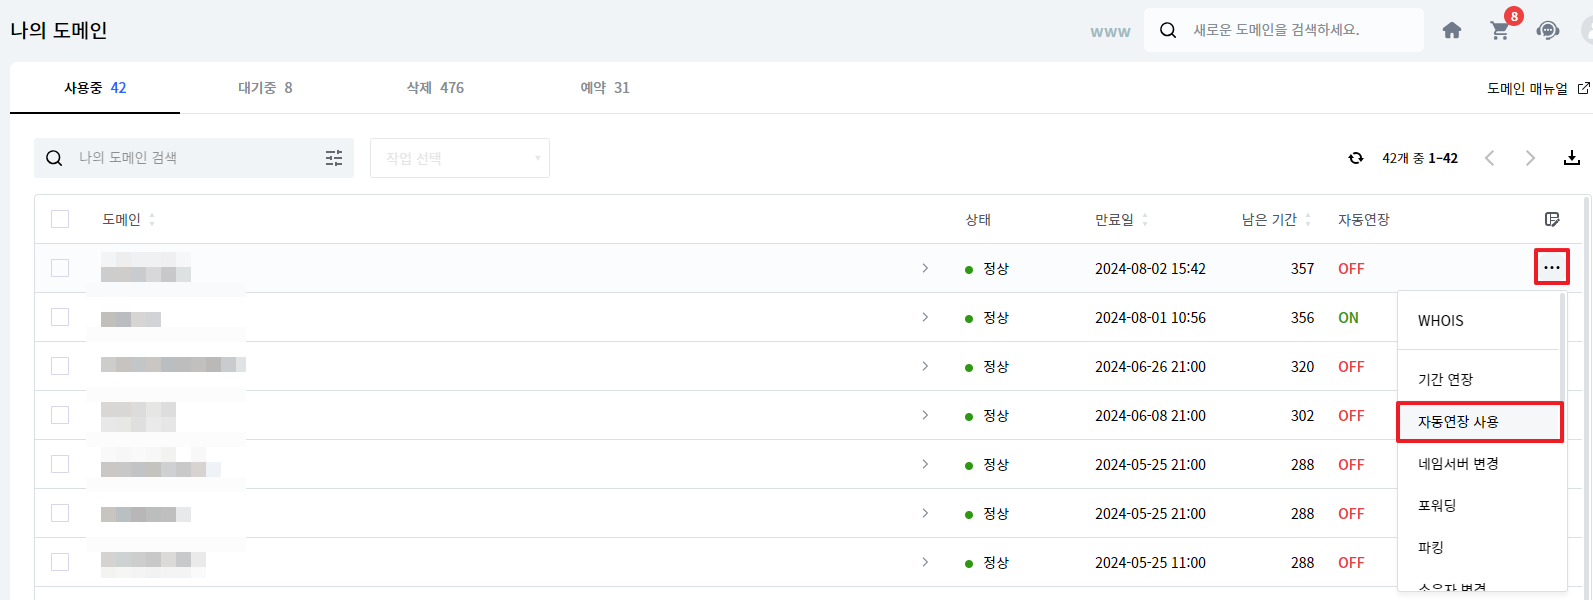Toggle ON auto-renewal for 356-day domain
Viewport: 1593px width, 600px height.
[1348, 318]
